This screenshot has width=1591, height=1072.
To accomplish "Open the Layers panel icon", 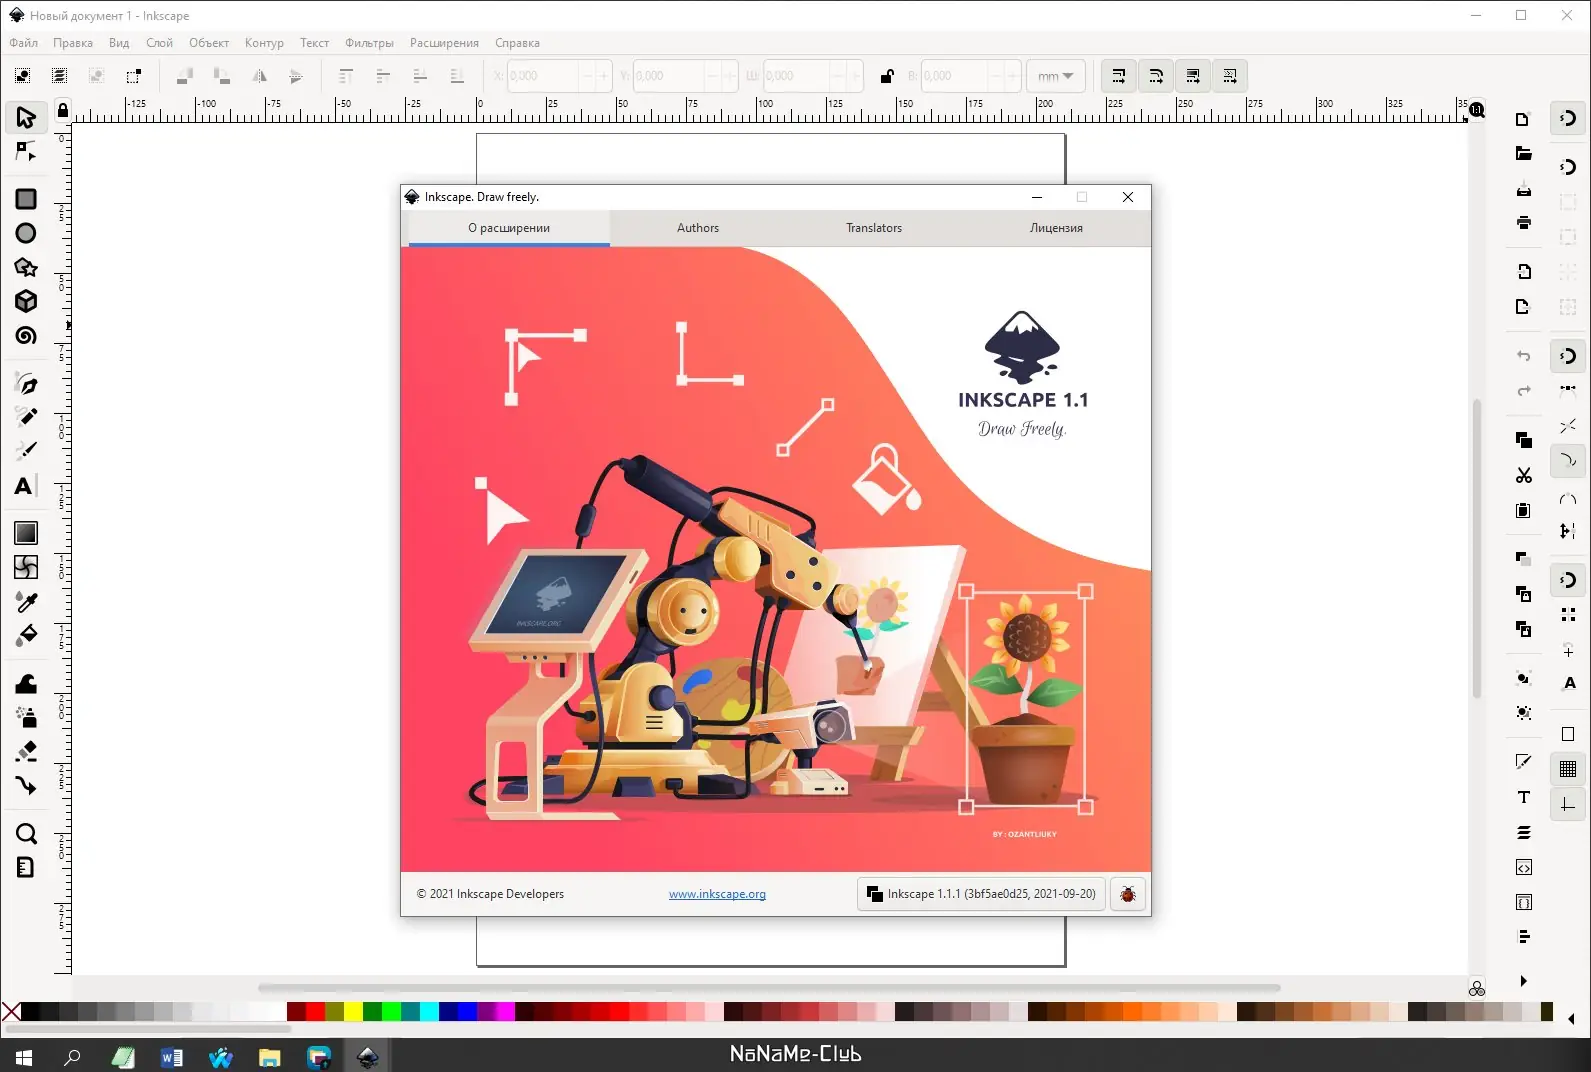I will [1523, 832].
